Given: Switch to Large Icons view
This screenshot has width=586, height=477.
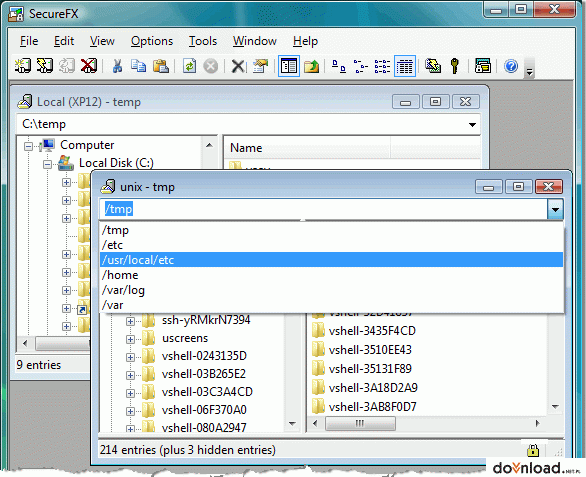Looking at the screenshot, I should [339, 66].
